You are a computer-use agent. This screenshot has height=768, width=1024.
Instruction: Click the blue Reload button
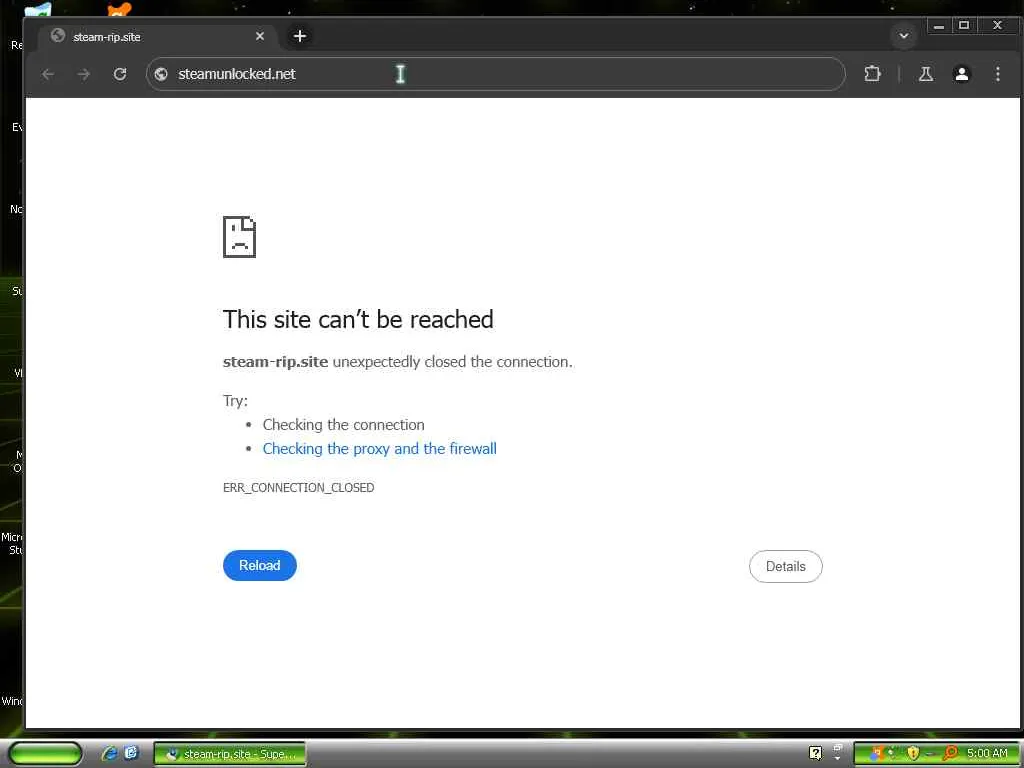tap(260, 566)
